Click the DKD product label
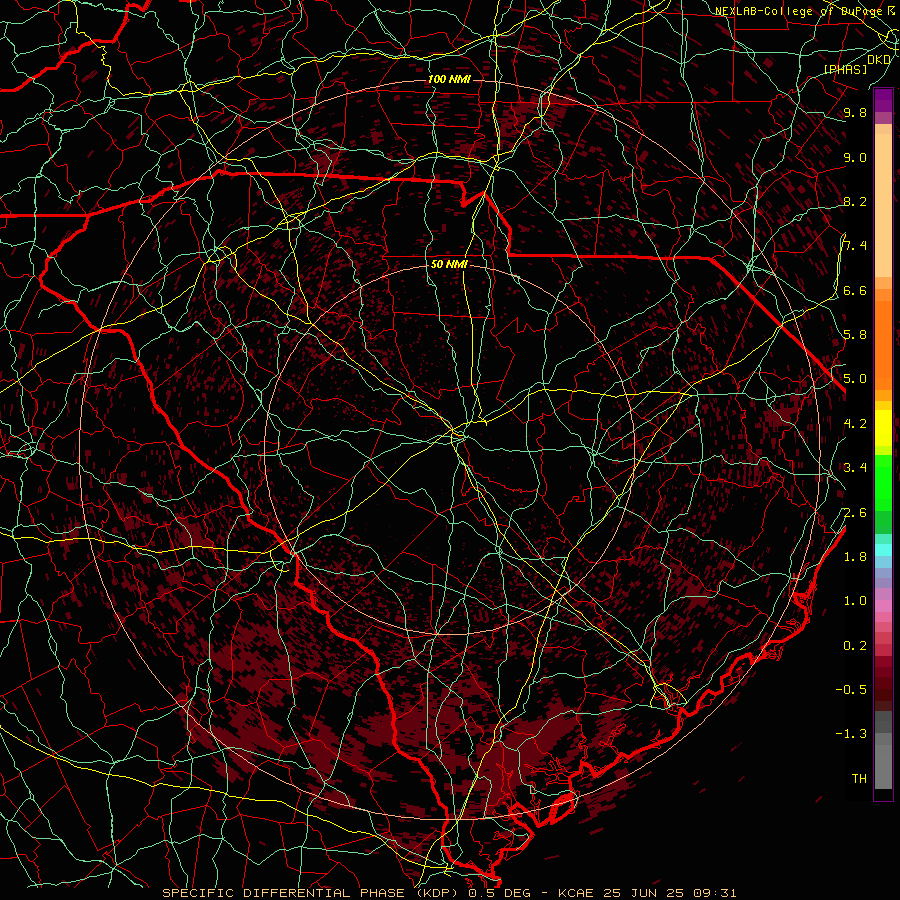Viewport: 900px width, 900px height. tap(879, 59)
